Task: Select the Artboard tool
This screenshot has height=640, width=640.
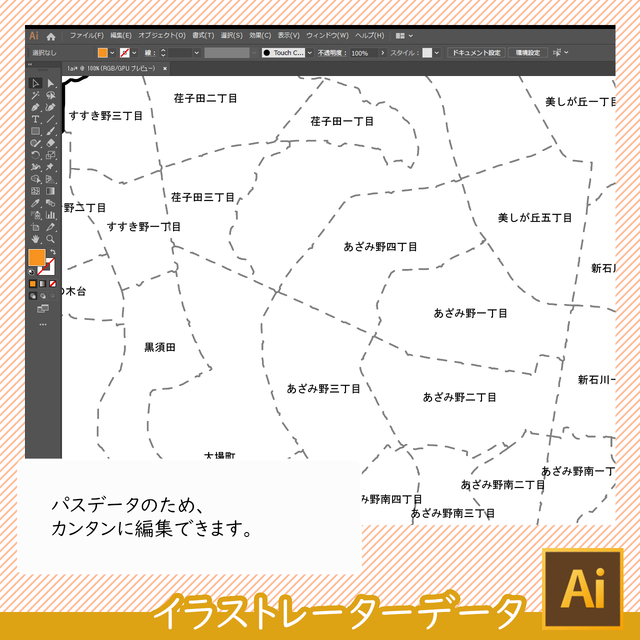Action: tap(36, 227)
